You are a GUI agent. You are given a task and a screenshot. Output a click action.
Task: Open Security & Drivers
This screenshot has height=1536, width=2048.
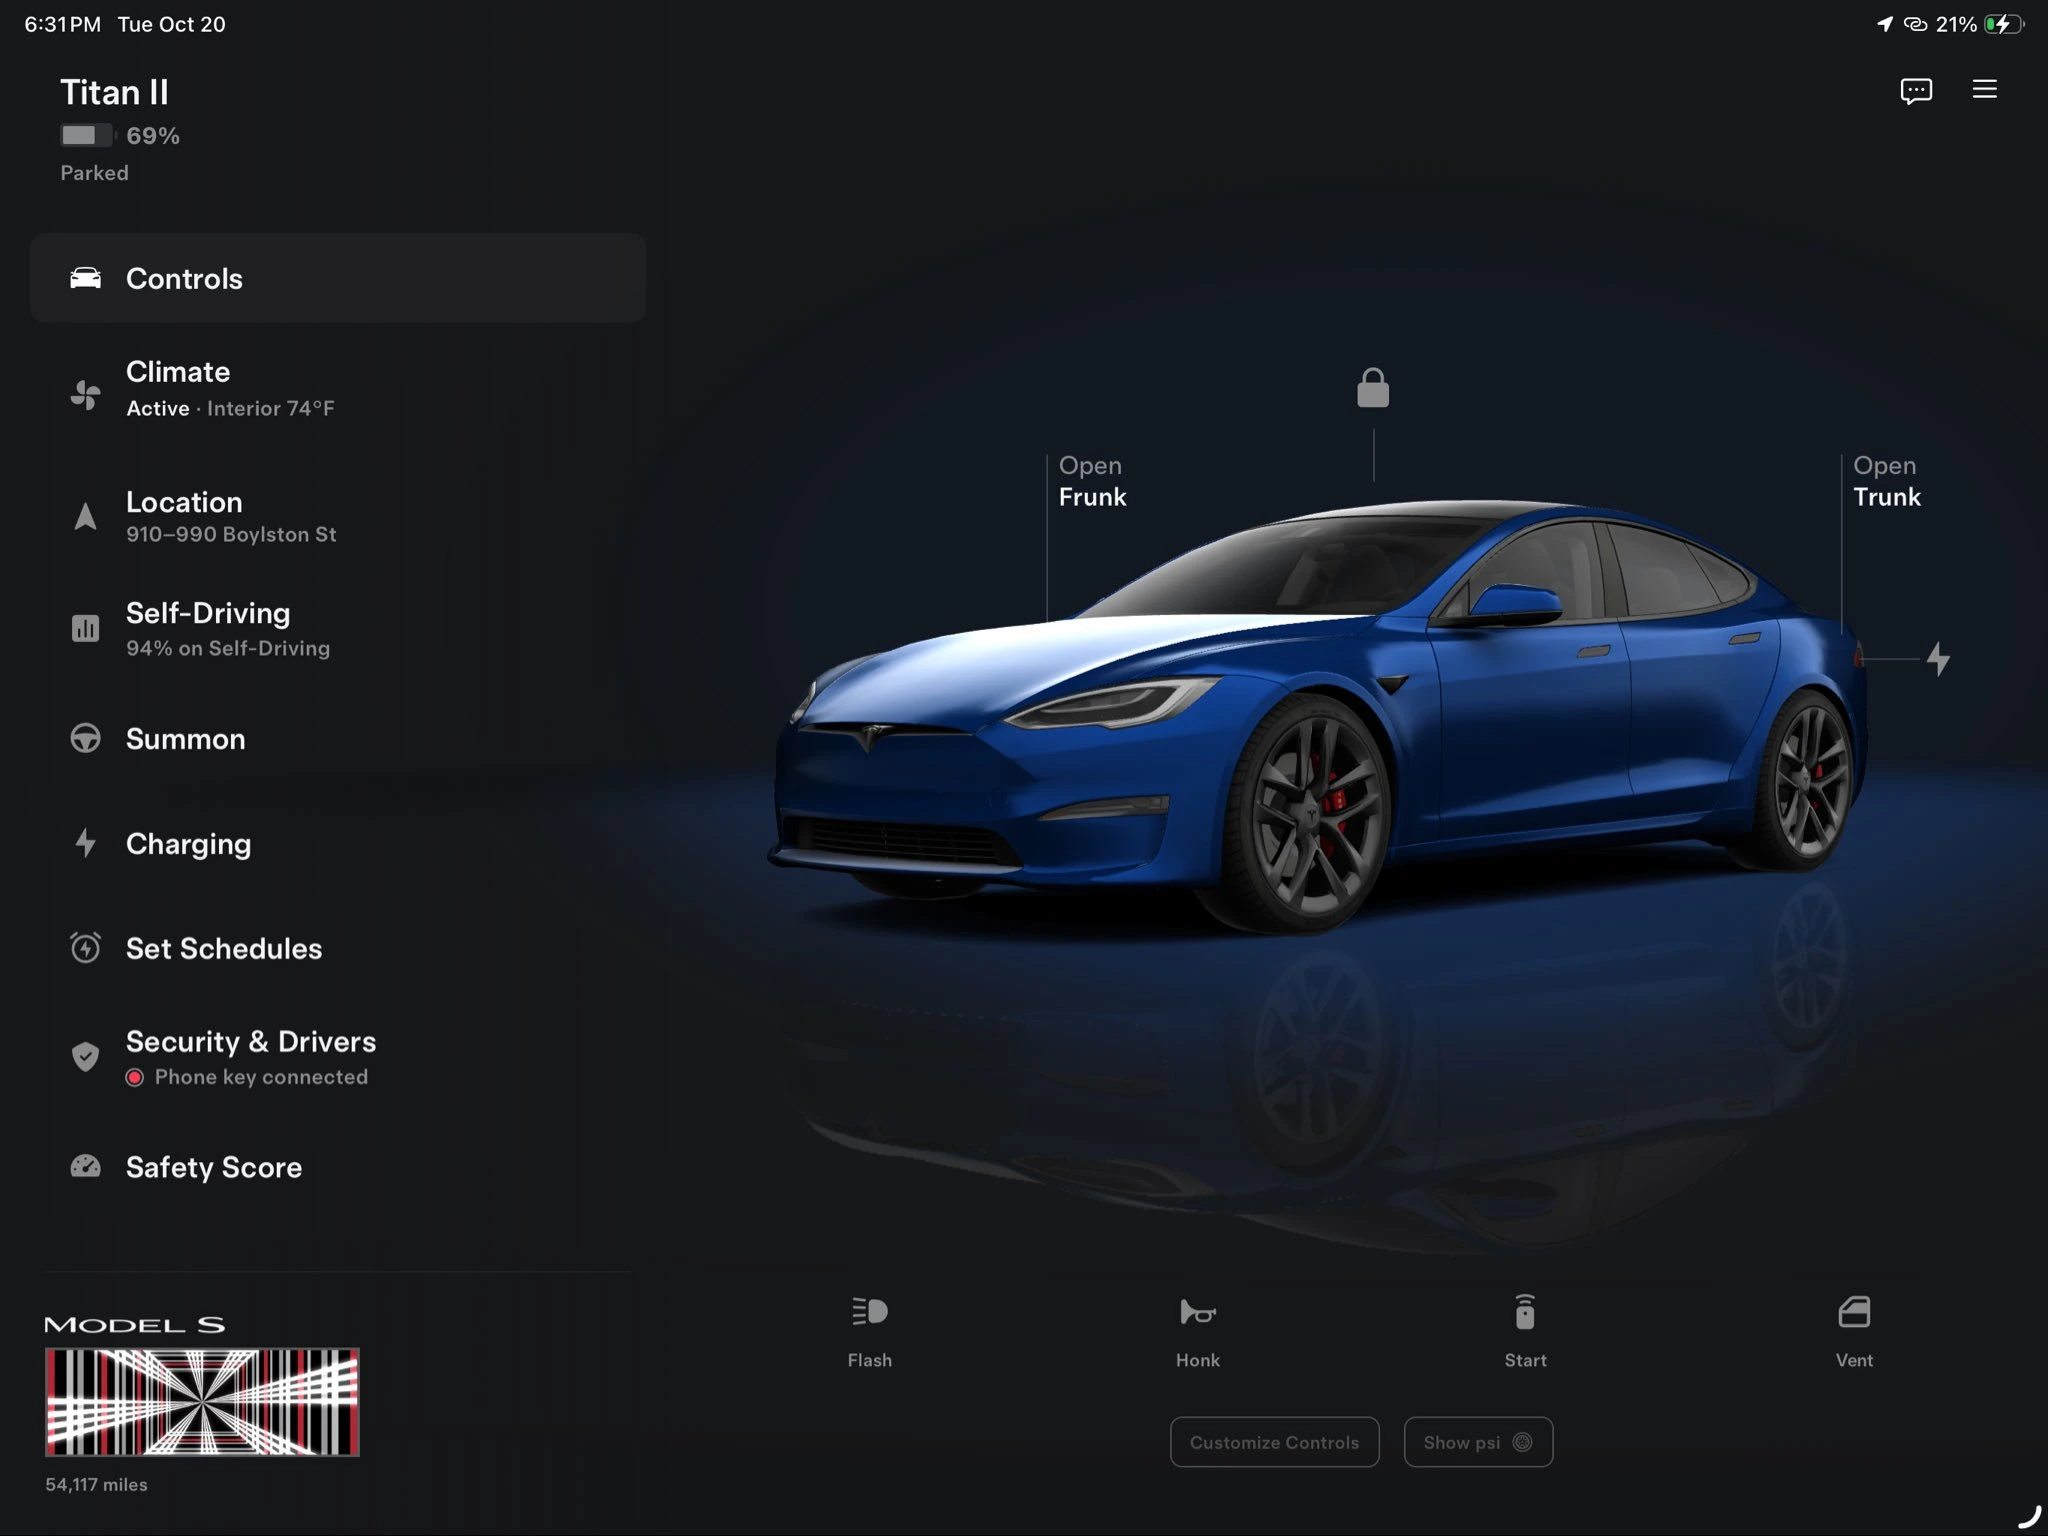338,1057
